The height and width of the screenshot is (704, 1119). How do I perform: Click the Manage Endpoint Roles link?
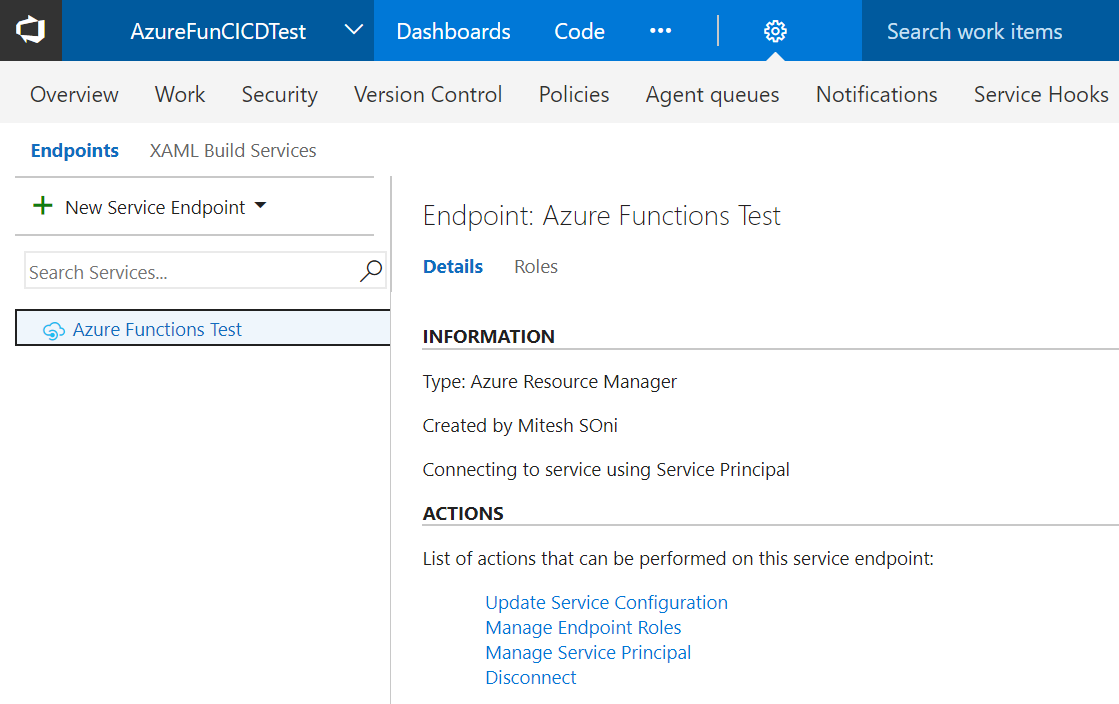(x=583, y=628)
